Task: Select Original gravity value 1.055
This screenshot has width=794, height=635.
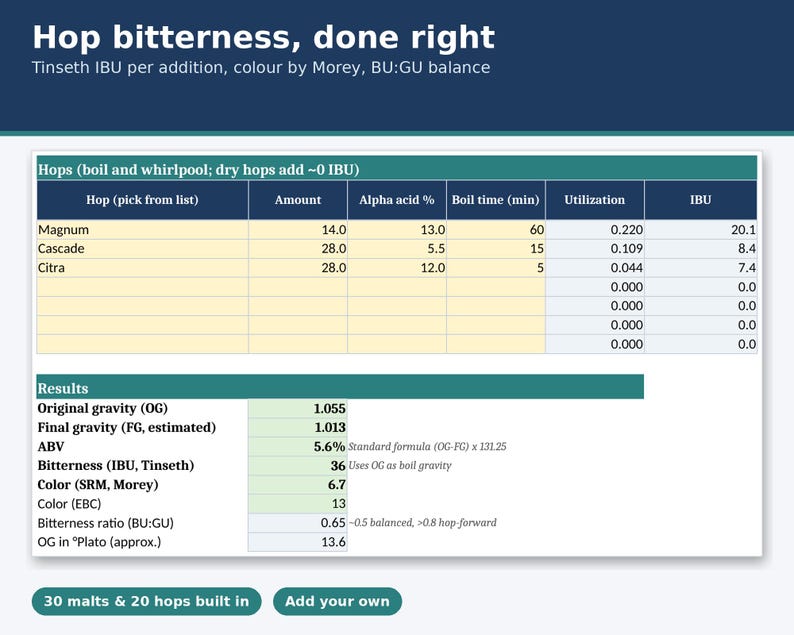Action: 298,409
